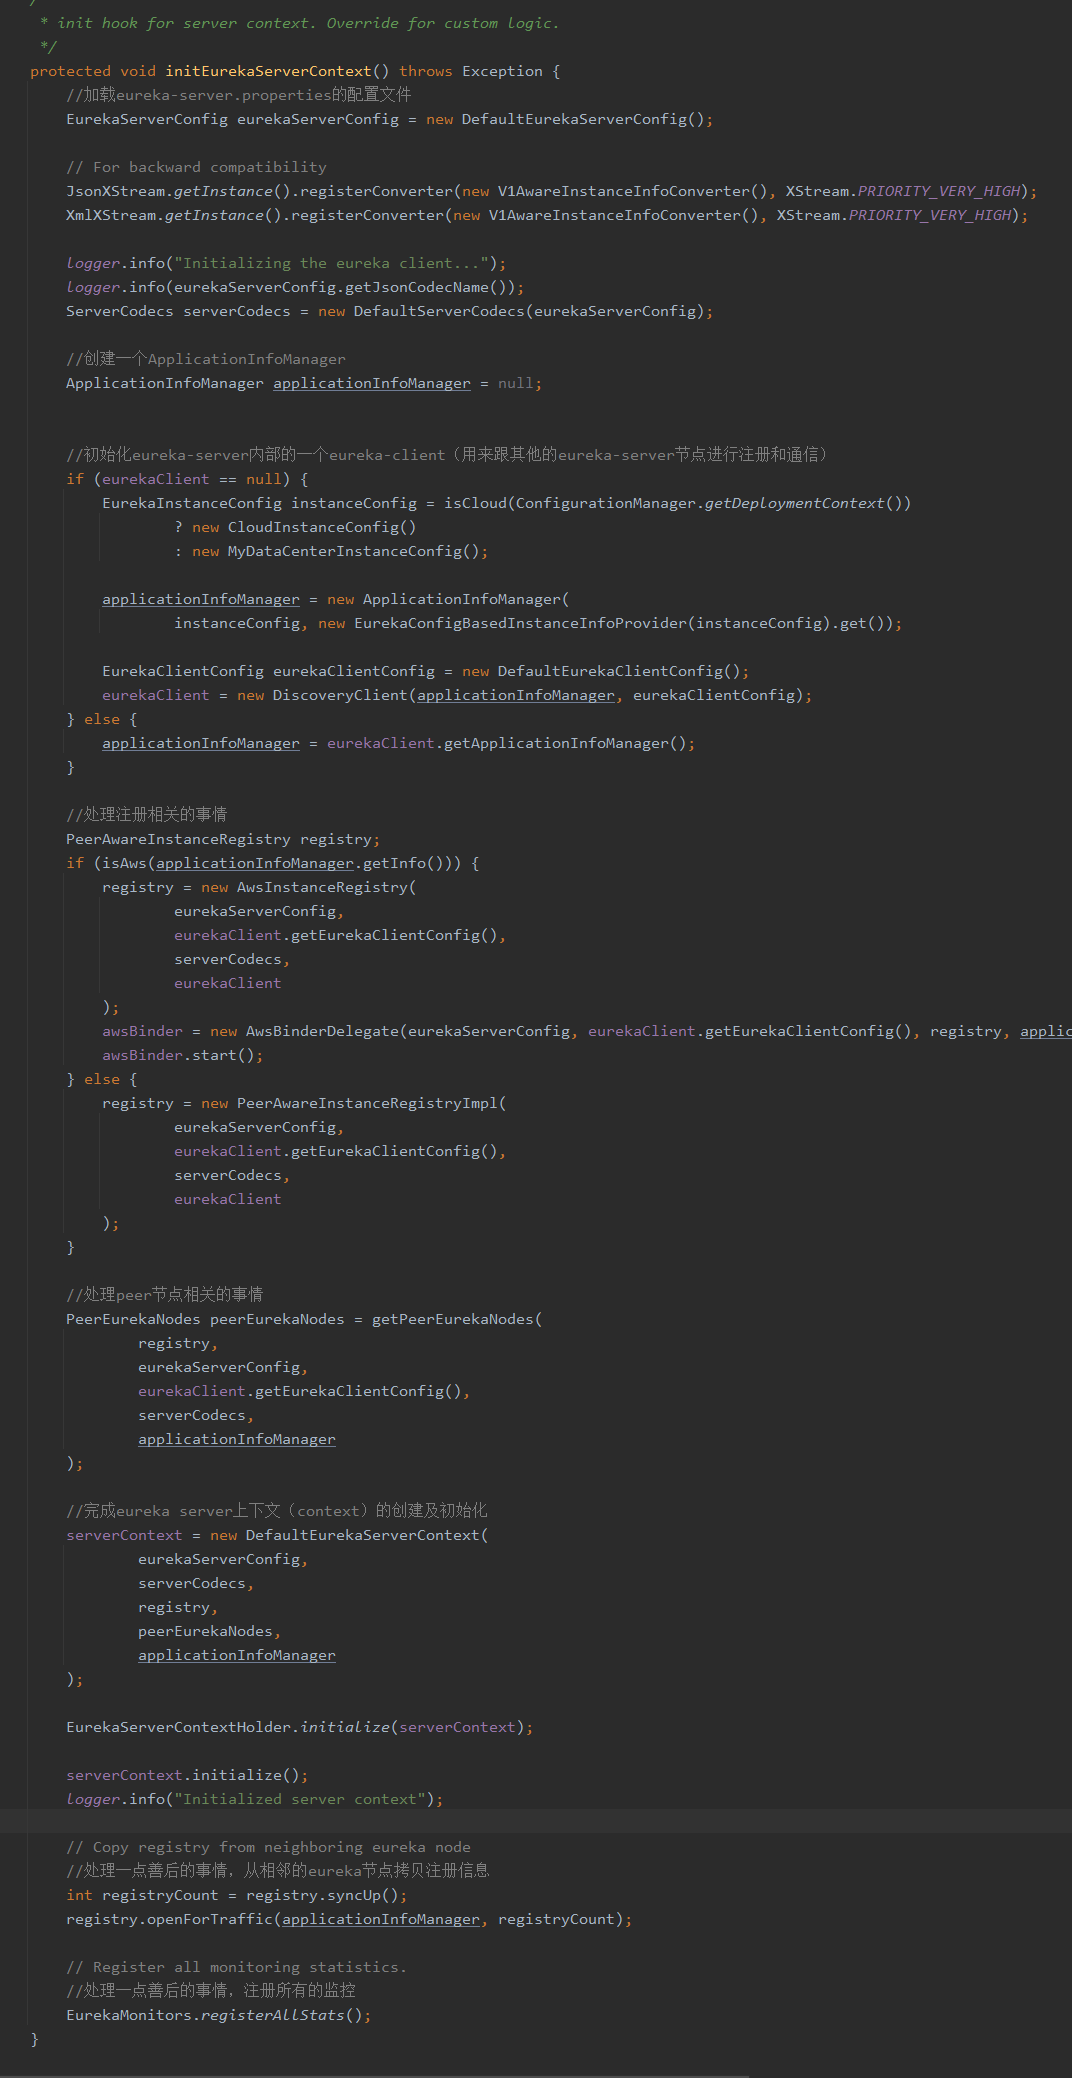Image resolution: width=1072 pixels, height=2078 pixels.
Task: Click the throws keyword in method signature
Action: tap(426, 71)
